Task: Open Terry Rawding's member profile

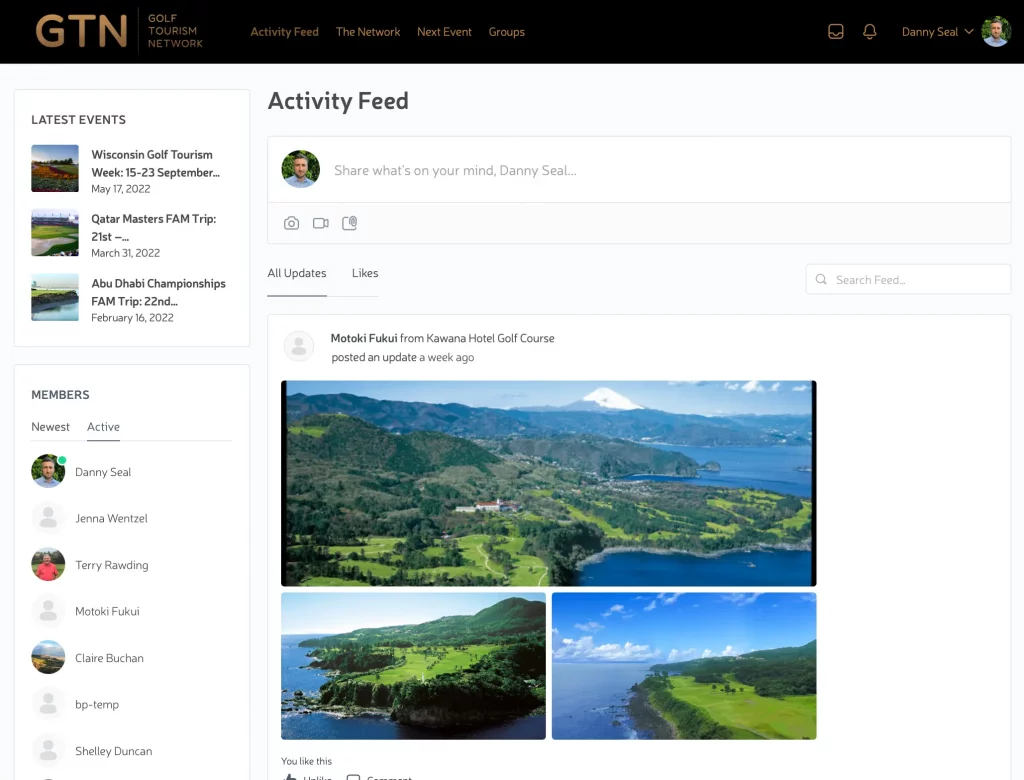Action: click(111, 565)
